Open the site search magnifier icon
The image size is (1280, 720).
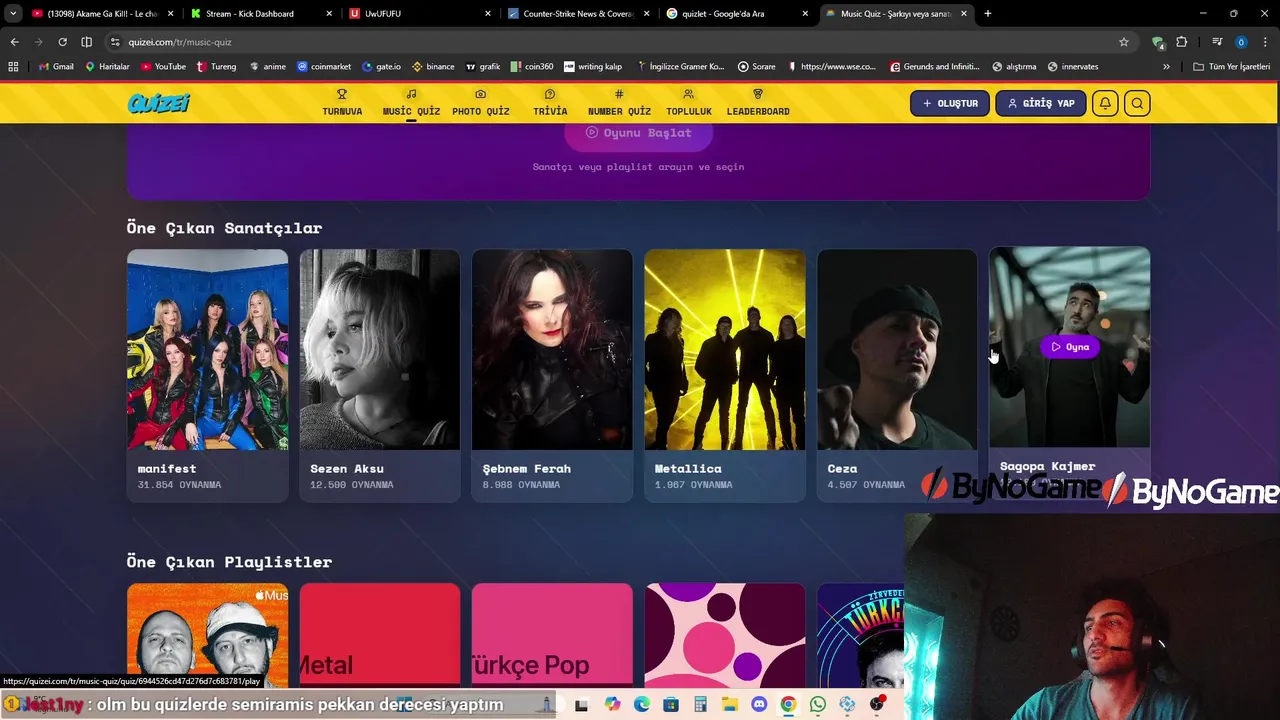click(1137, 103)
